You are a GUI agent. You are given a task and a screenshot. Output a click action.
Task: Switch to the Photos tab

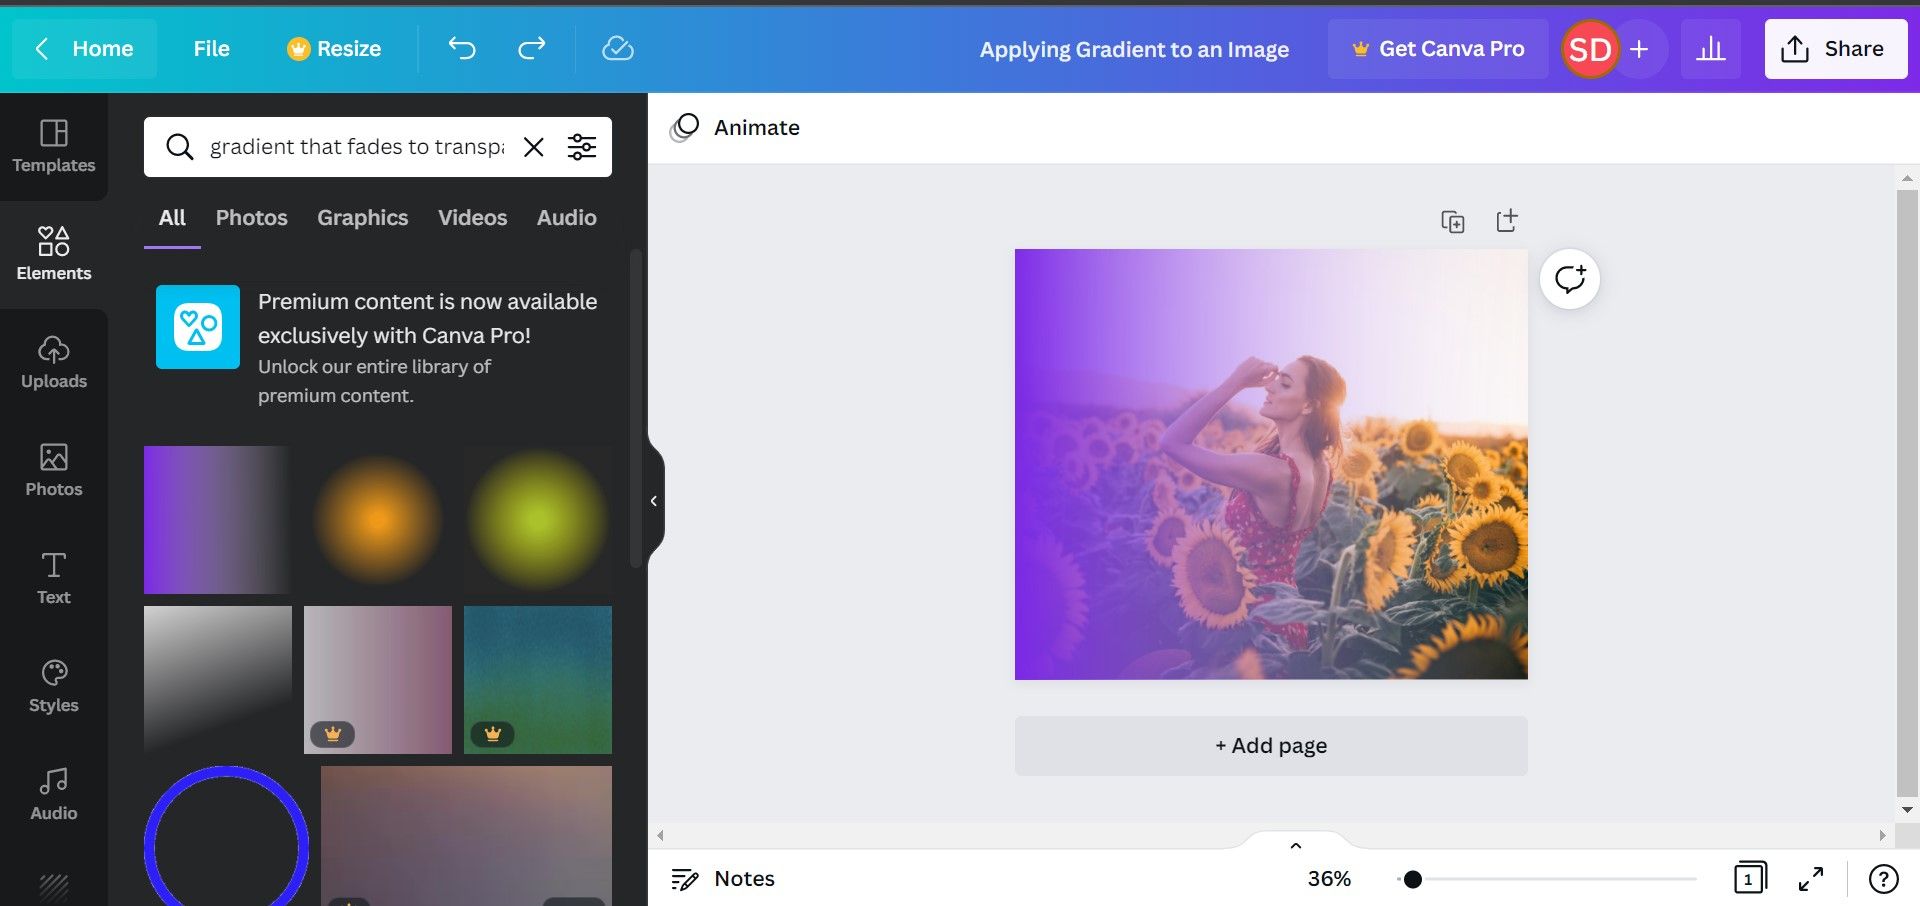pyautogui.click(x=252, y=218)
